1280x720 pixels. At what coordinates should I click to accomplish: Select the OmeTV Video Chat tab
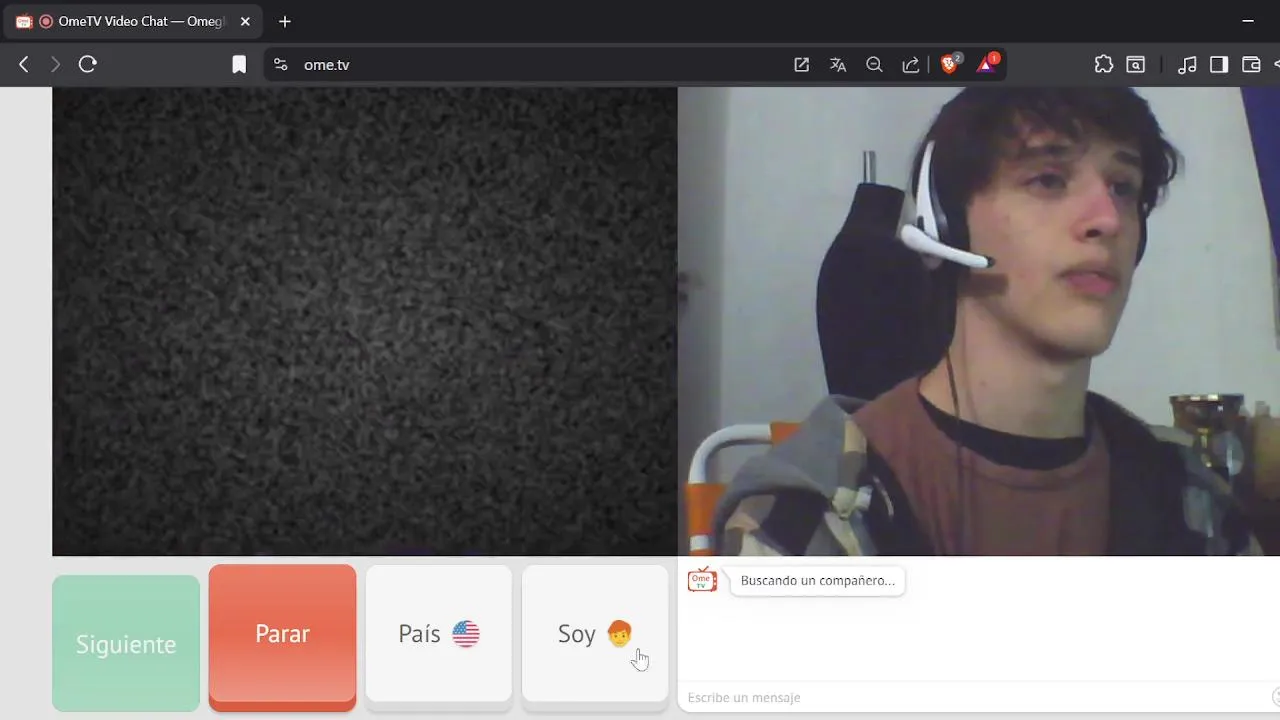click(134, 21)
